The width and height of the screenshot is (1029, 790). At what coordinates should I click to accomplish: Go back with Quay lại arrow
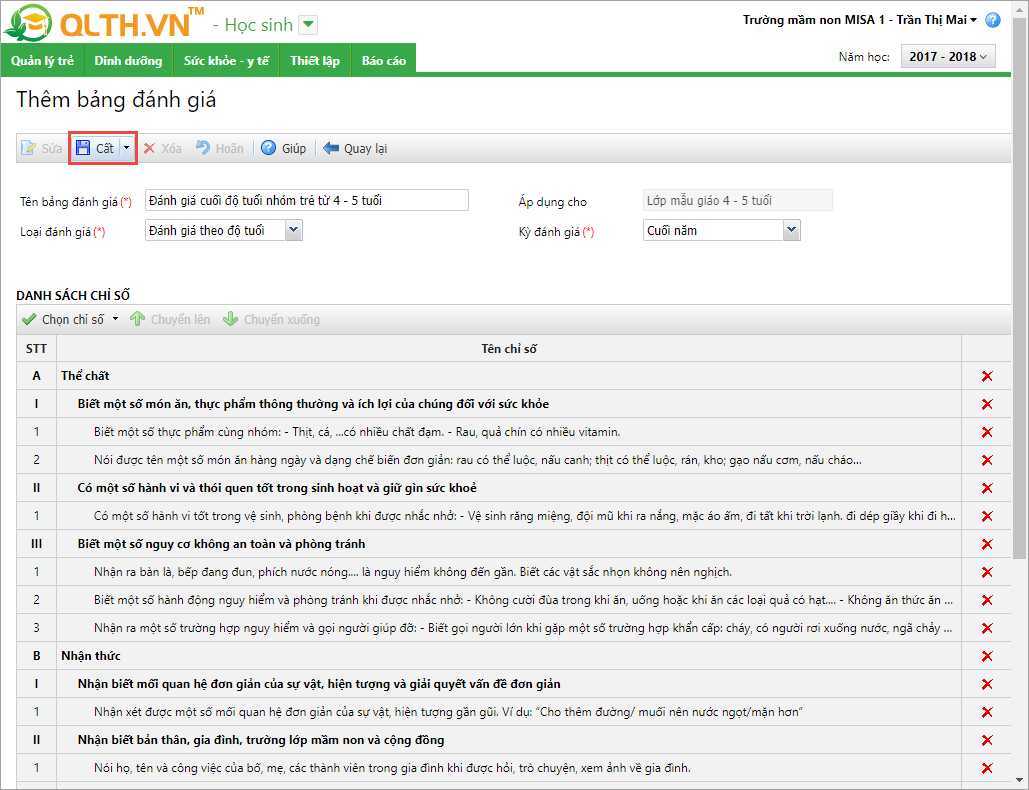pos(355,148)
